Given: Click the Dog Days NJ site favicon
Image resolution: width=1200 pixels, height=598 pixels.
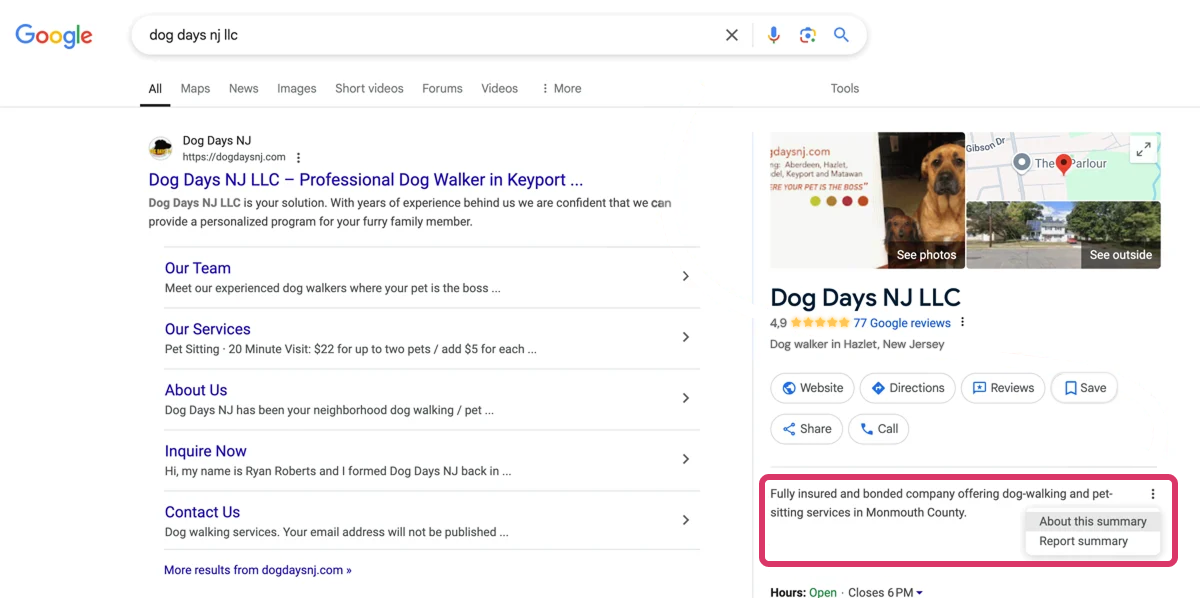Looking at the screenshot, I should pos(160,149).
